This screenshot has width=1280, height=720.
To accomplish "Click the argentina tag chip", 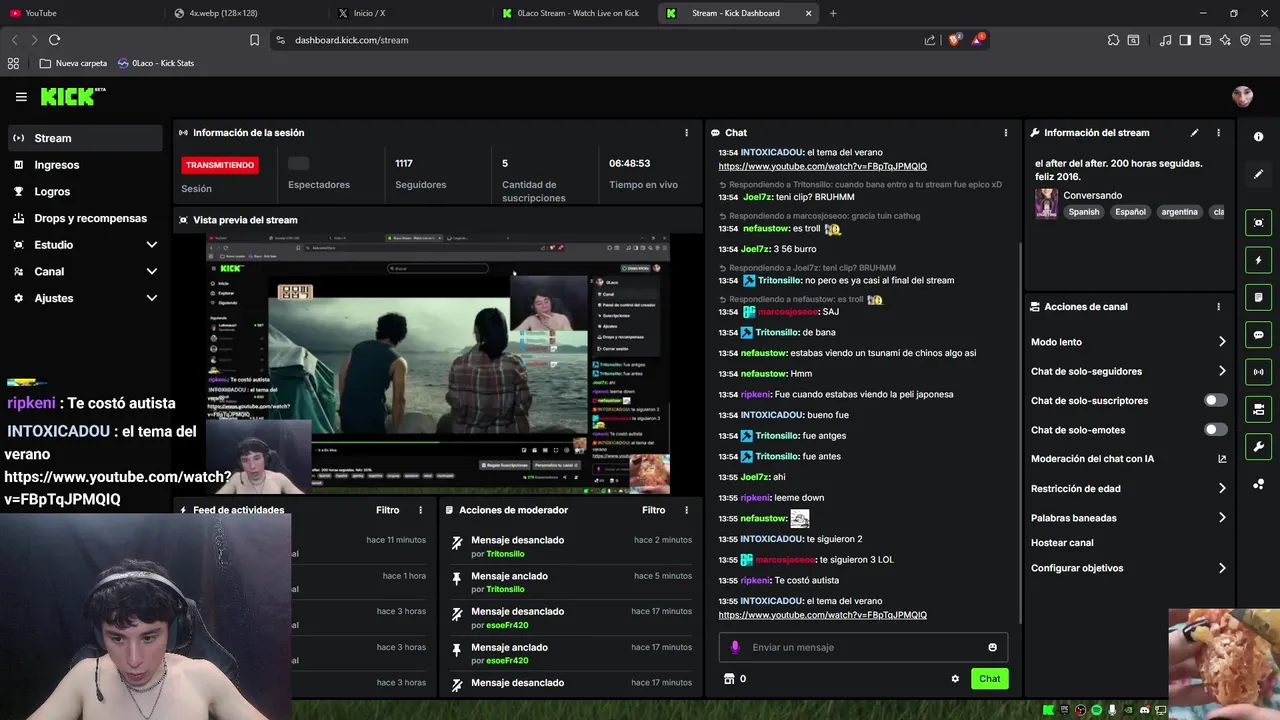I will click(1180, 212).
